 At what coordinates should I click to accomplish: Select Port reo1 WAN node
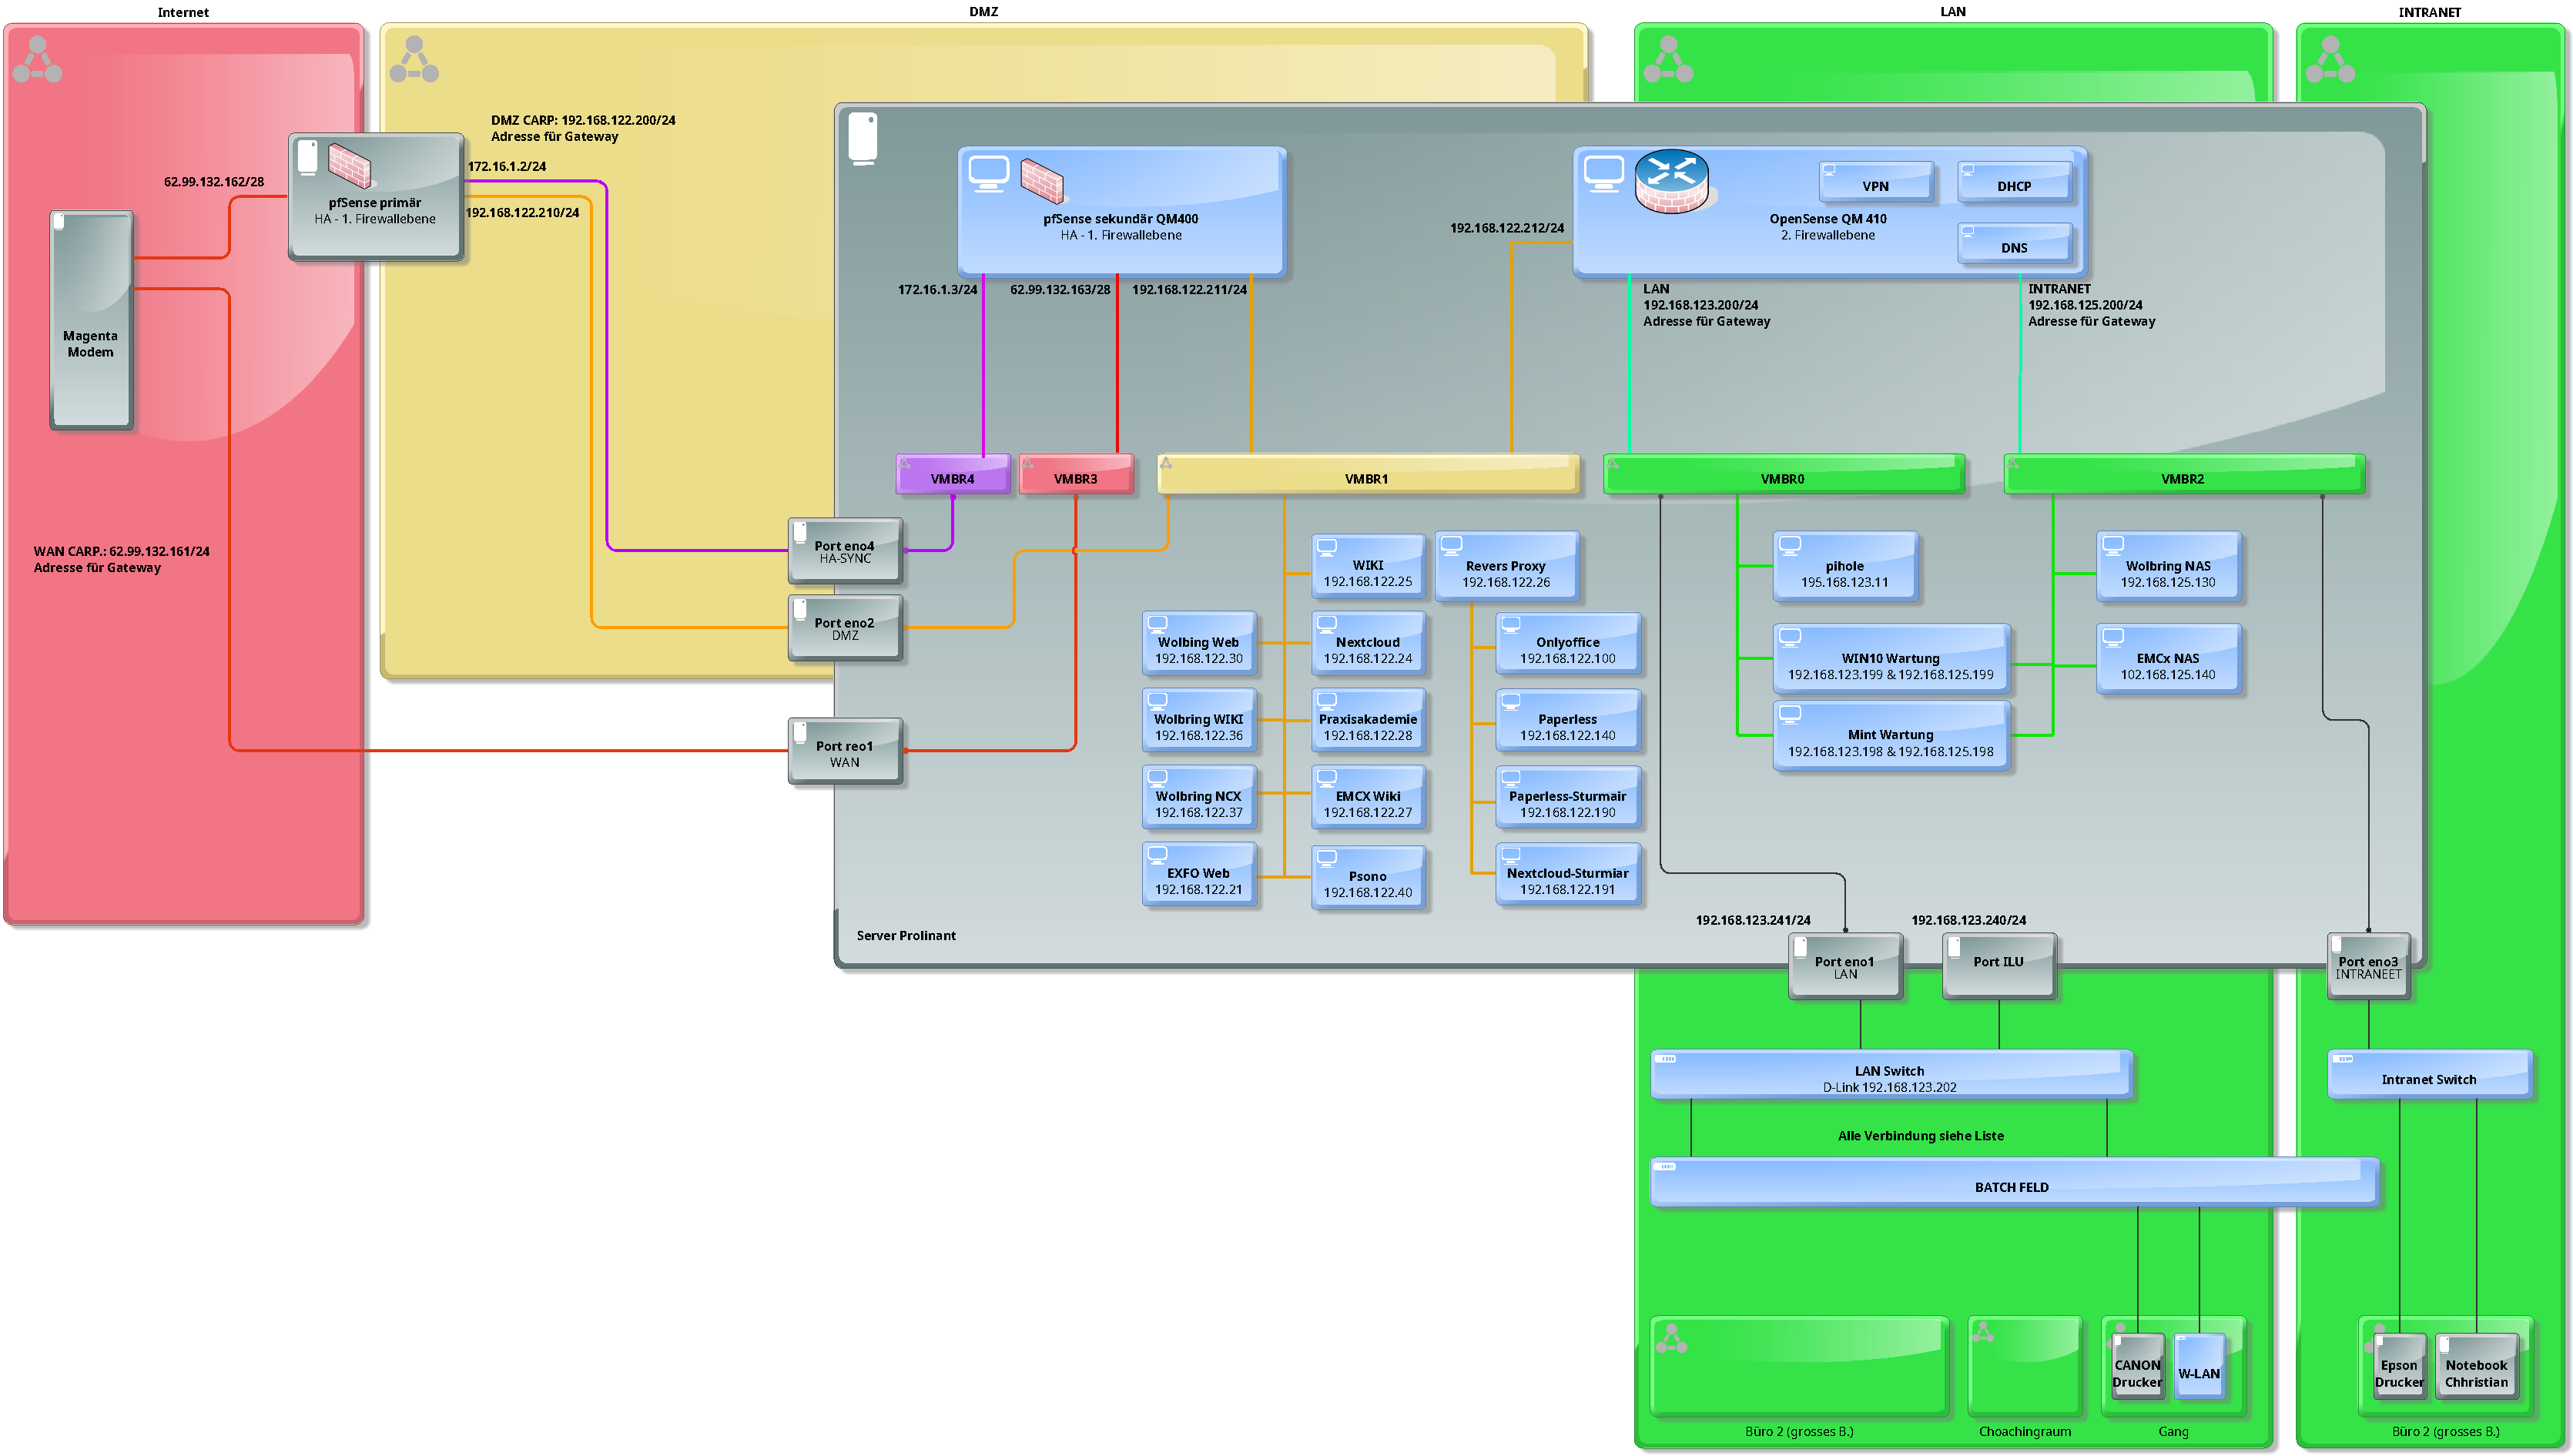pyautogui.click(x=845, y=752)
